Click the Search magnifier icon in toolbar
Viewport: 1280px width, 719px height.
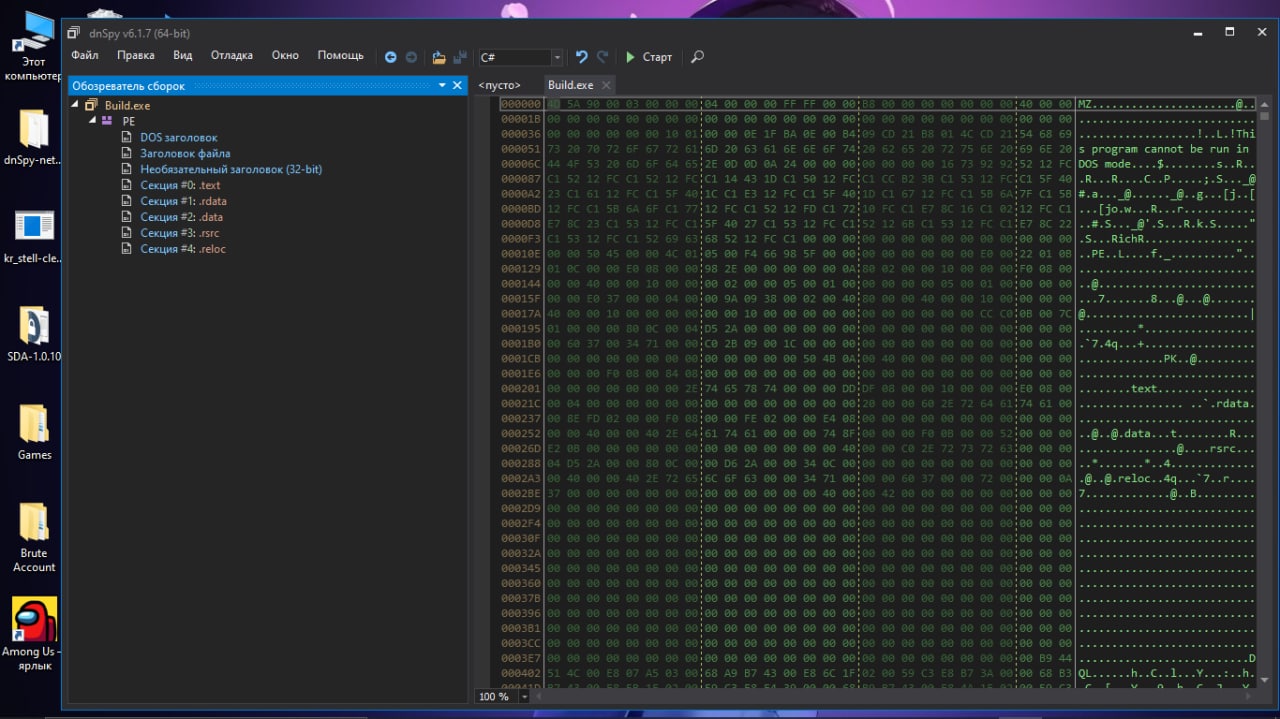pyautogui.click(x=697, y=57)
